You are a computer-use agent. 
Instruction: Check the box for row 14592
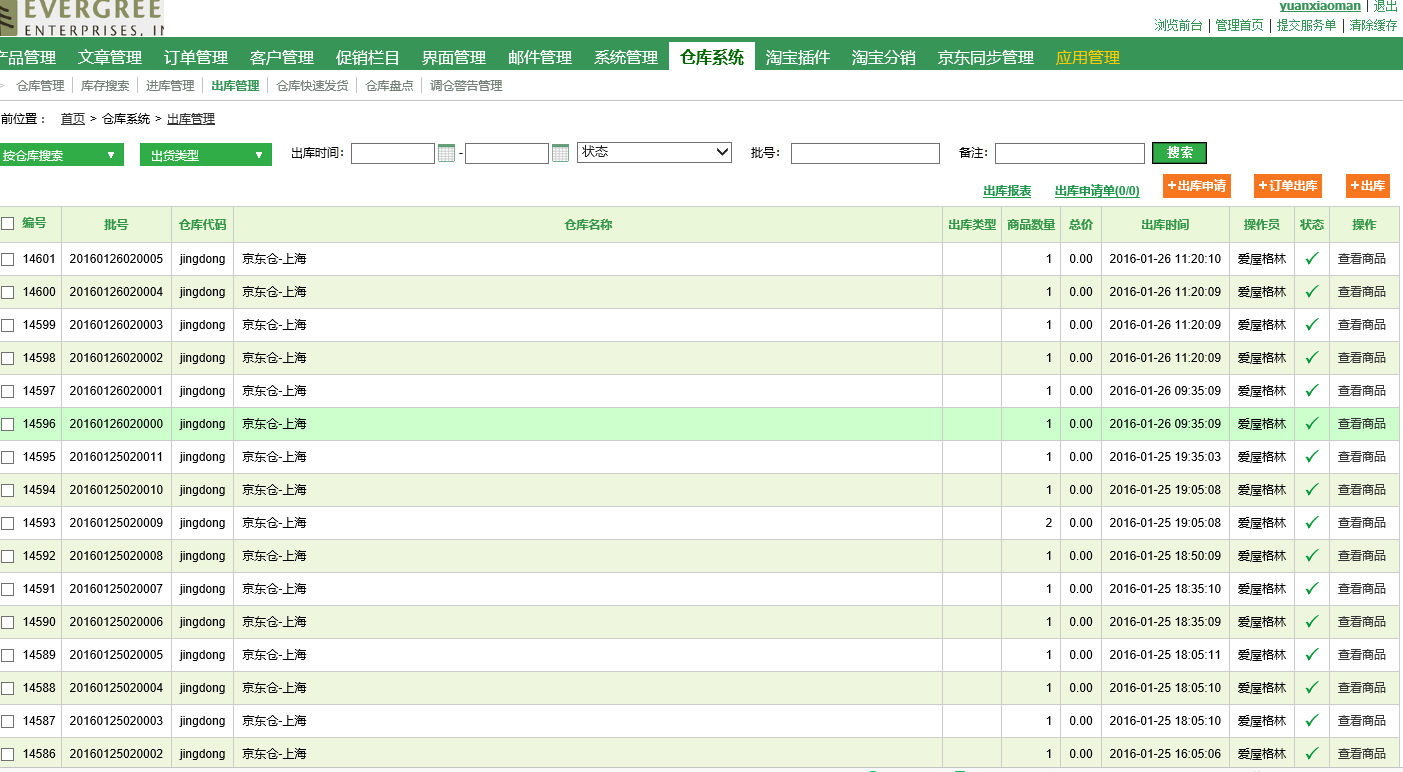[x=8, y=556]
